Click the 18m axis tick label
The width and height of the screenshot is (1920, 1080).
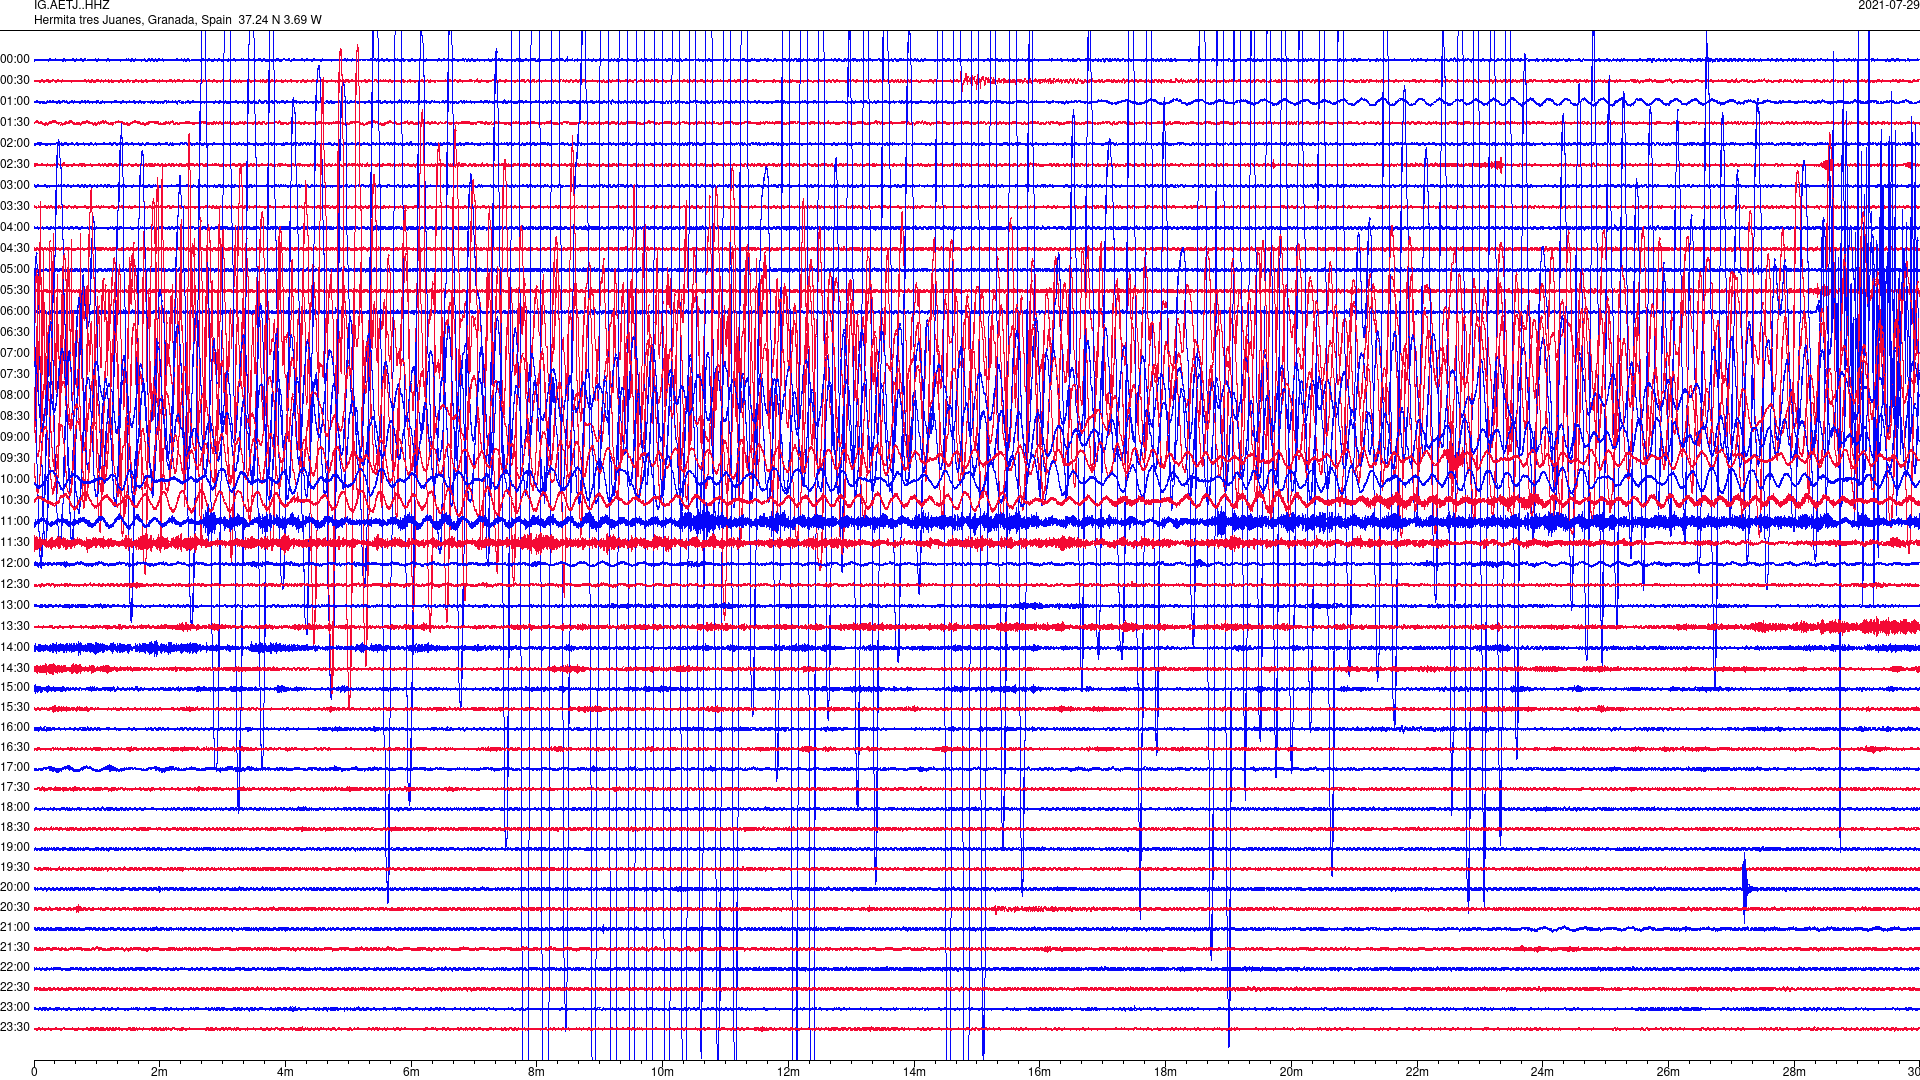(x=1165, y=1072)
